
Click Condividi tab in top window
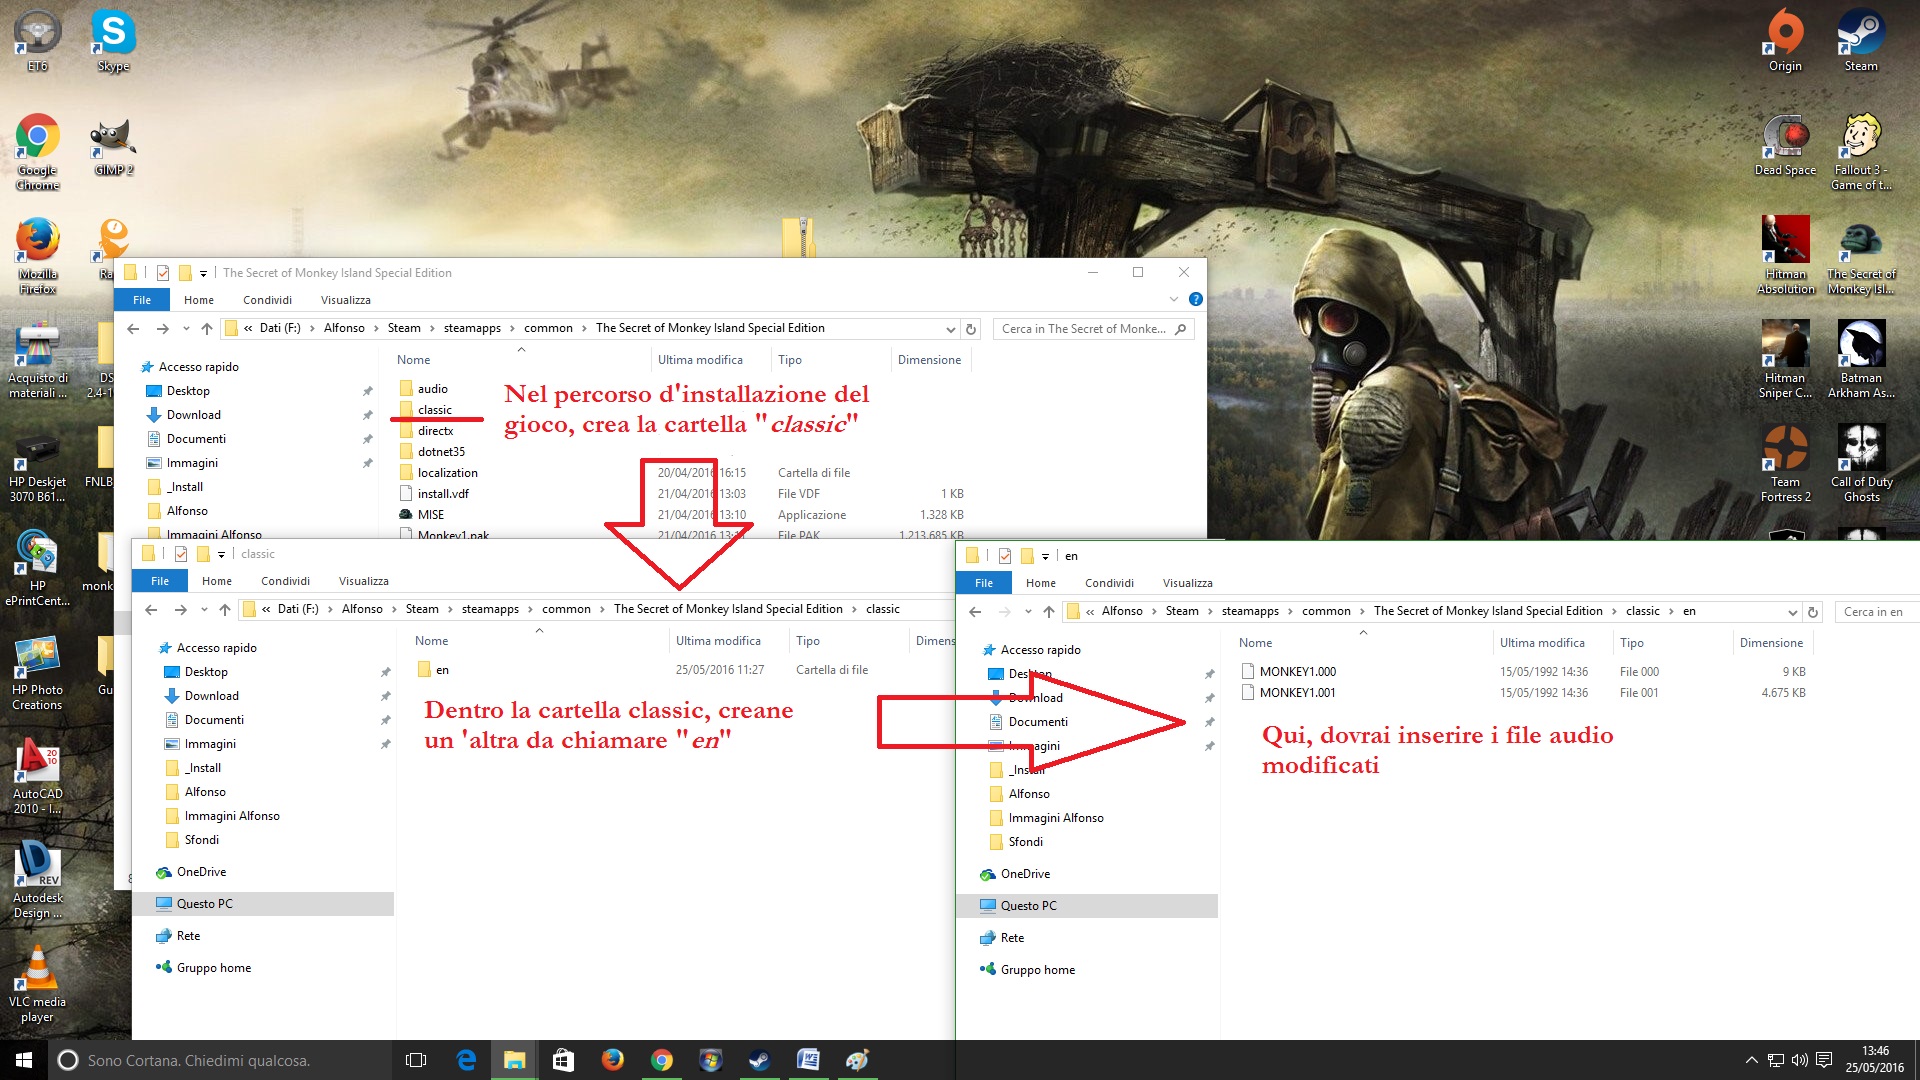(x=267, y=300)
